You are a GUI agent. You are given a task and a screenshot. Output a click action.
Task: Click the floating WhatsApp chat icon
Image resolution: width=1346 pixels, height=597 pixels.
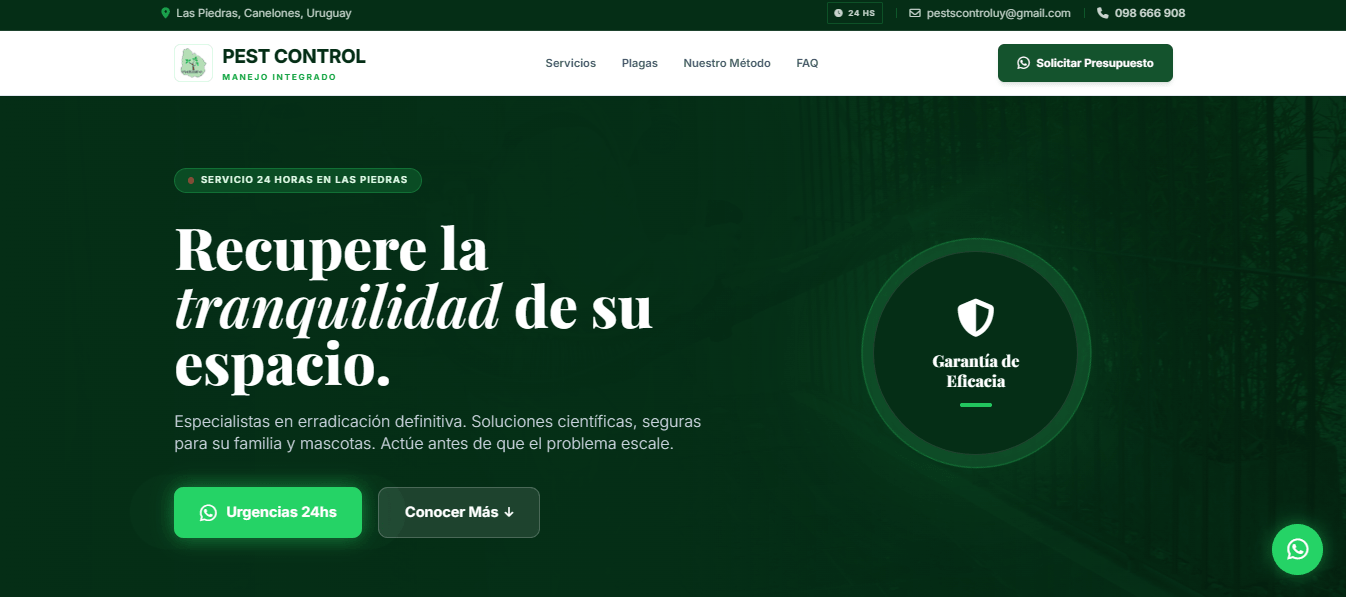tap(1297, 549)
